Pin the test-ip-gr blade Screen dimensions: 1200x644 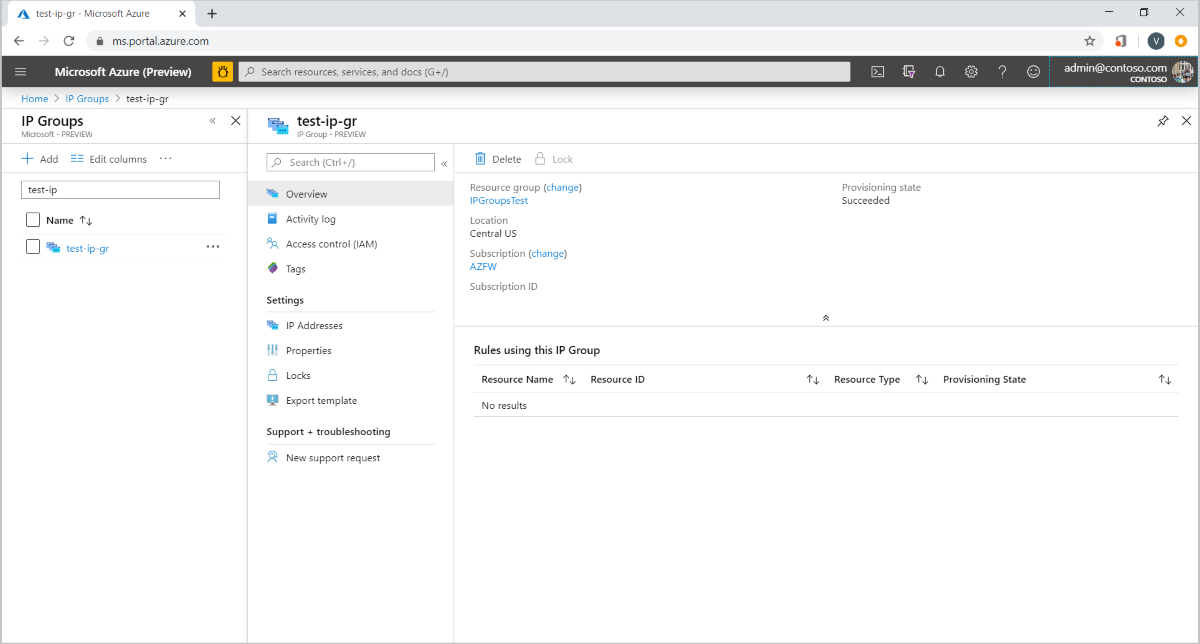click(1162, 121)
